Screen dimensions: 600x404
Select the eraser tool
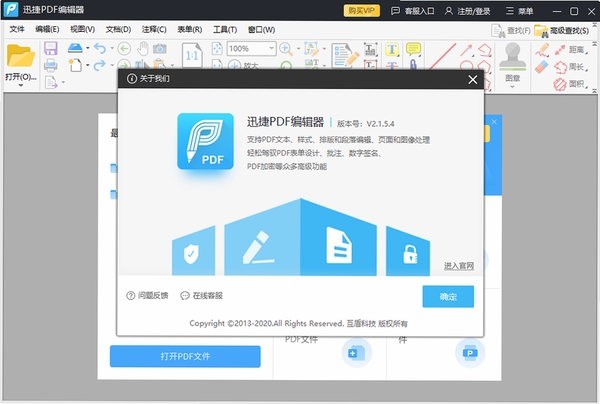click(x=541, y=67)
